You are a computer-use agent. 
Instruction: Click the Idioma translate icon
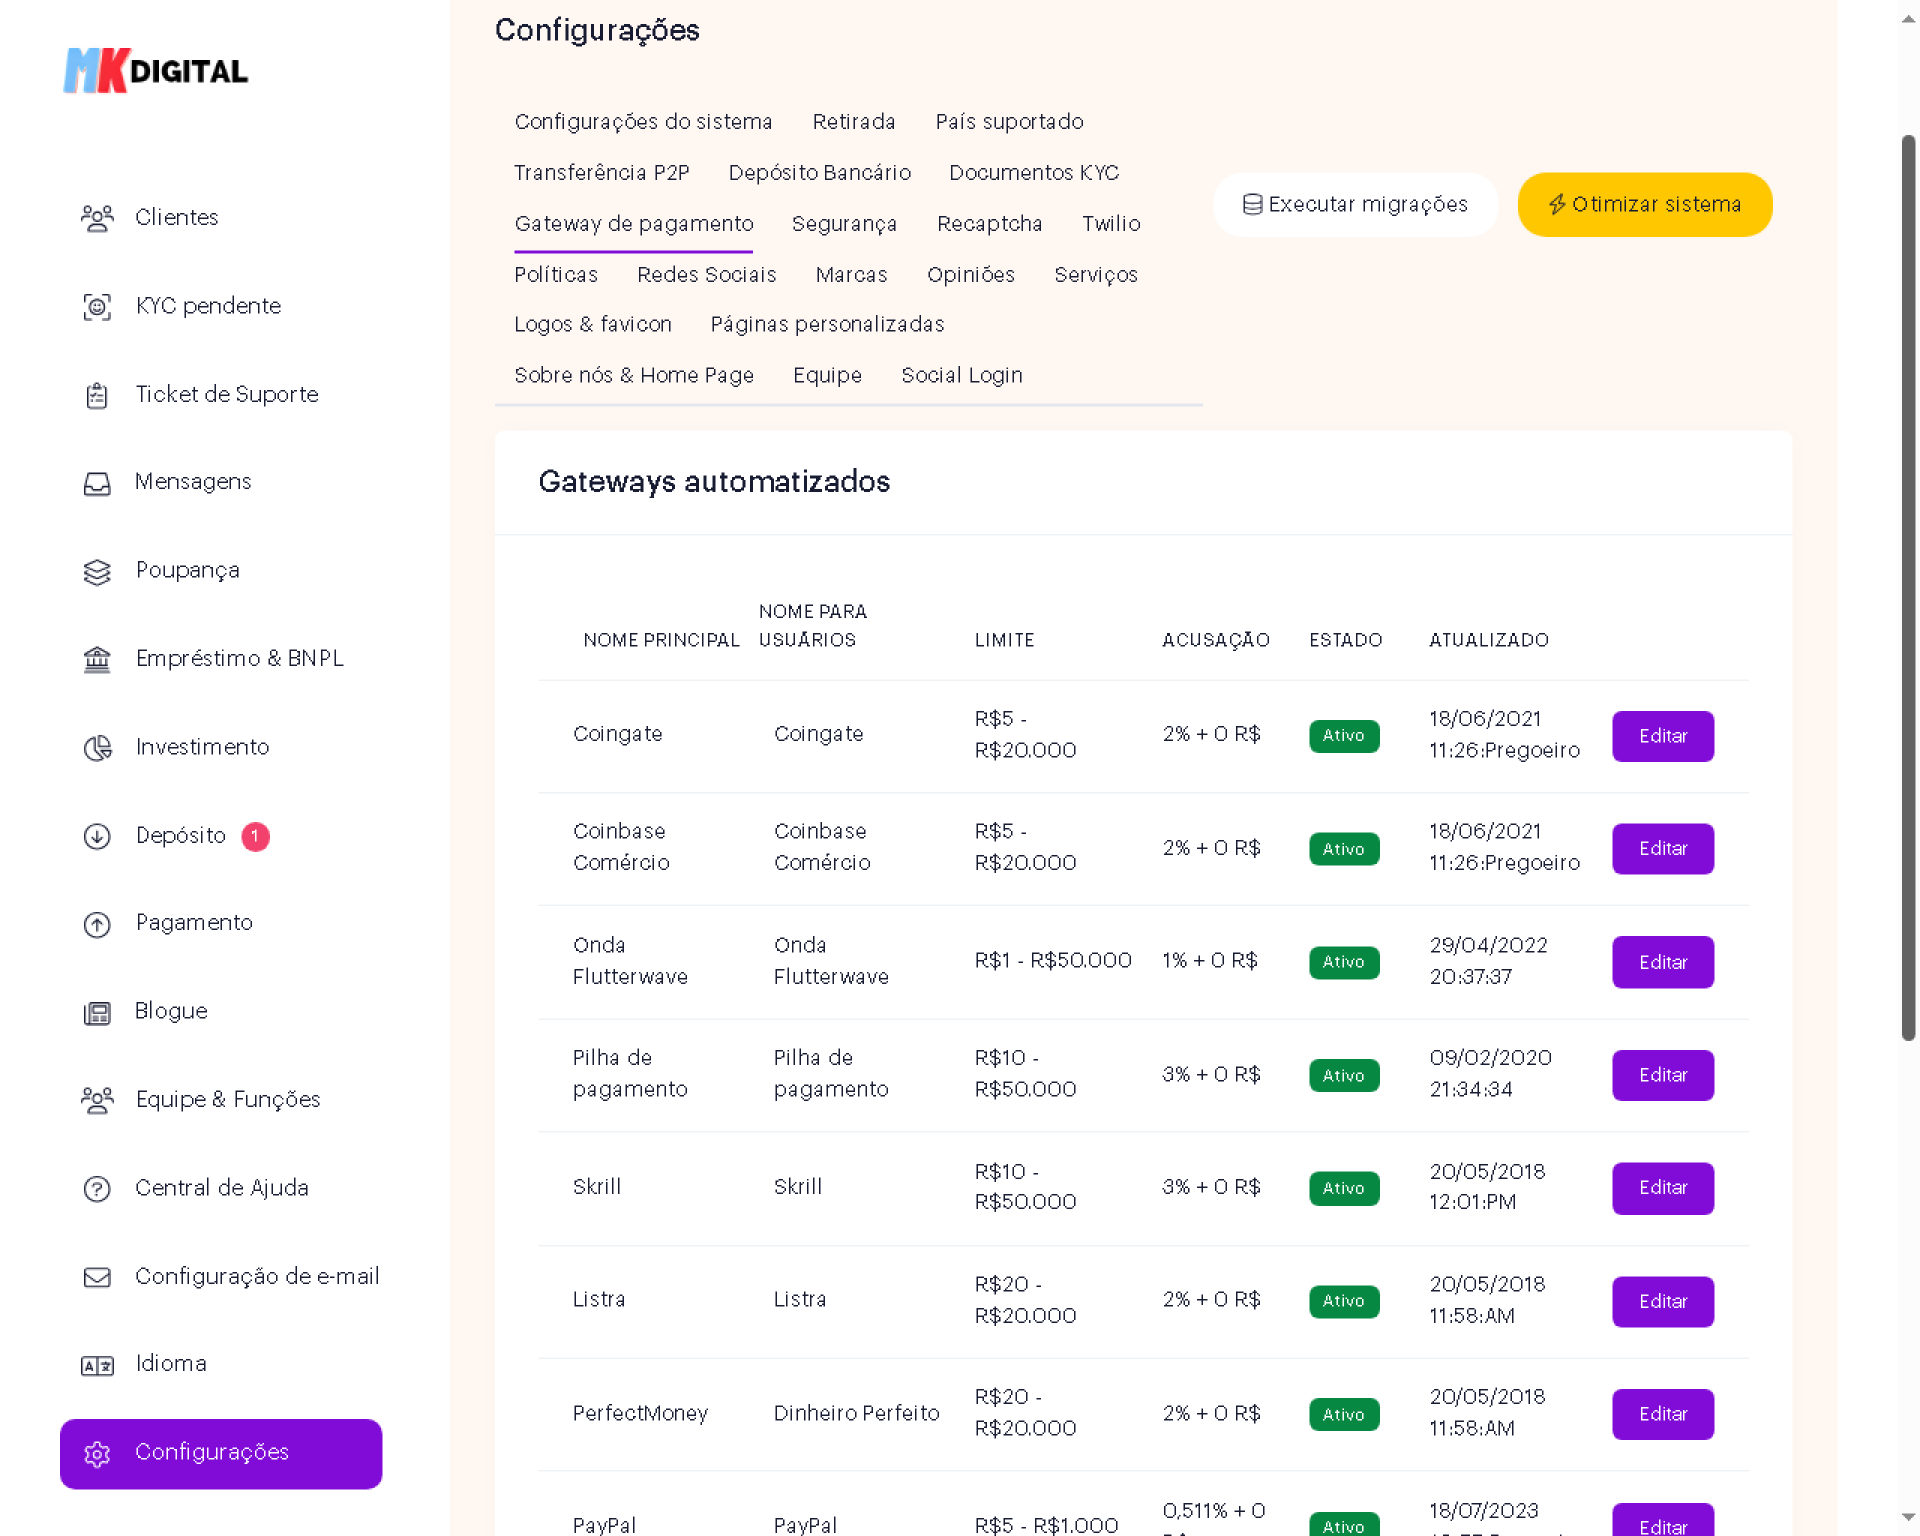97,1365
